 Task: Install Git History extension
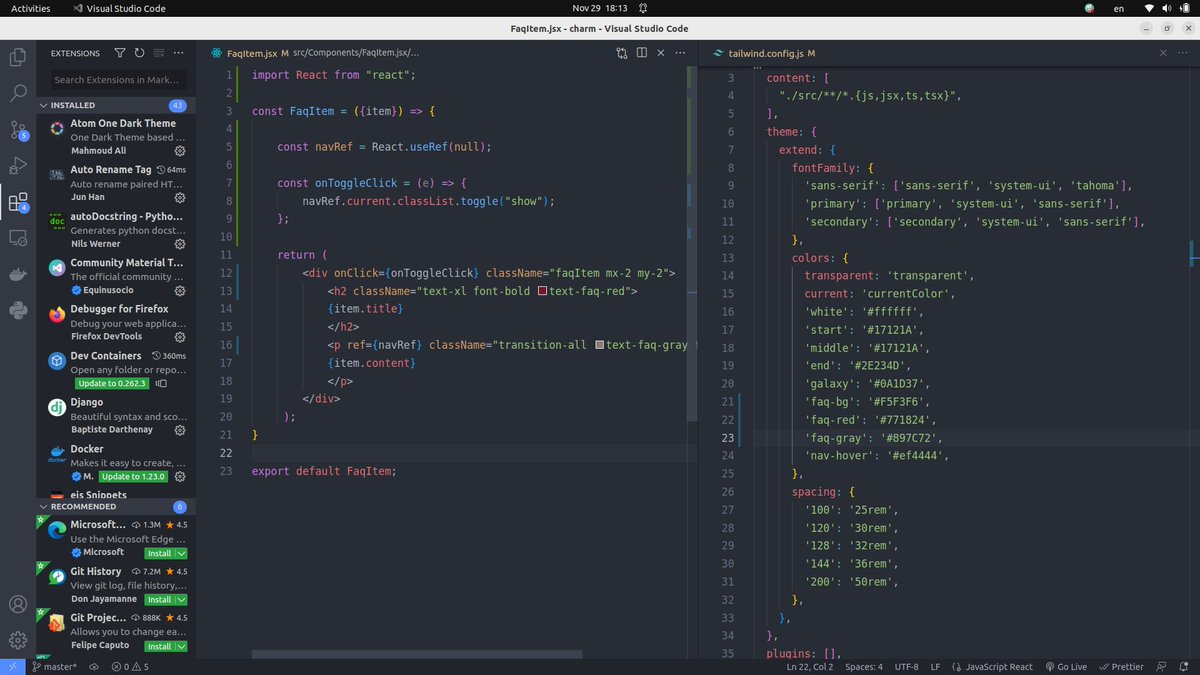(x=159, y=599)
